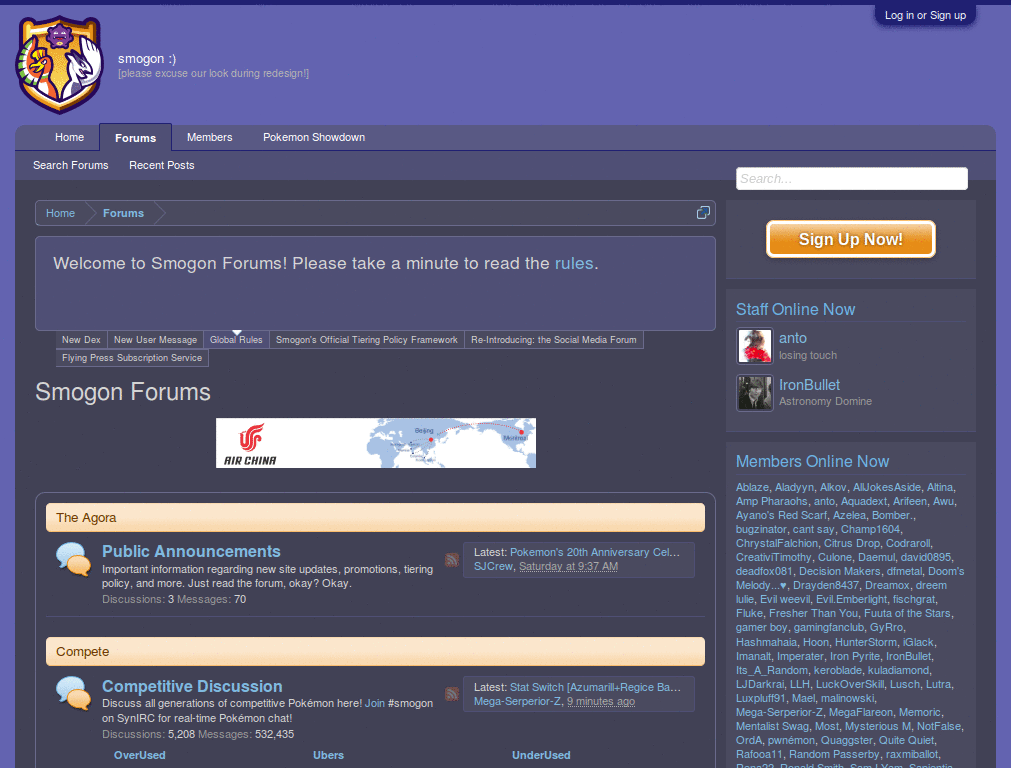The height and width of the screenshot is (768, 1024).
Task: Open the OverUsed subforum
Action: coord(140,755)
